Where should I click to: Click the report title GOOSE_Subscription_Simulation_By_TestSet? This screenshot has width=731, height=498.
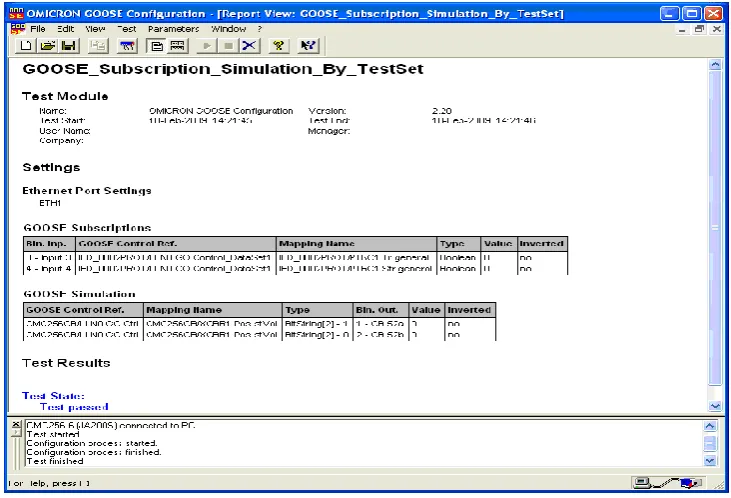[223, 69]
